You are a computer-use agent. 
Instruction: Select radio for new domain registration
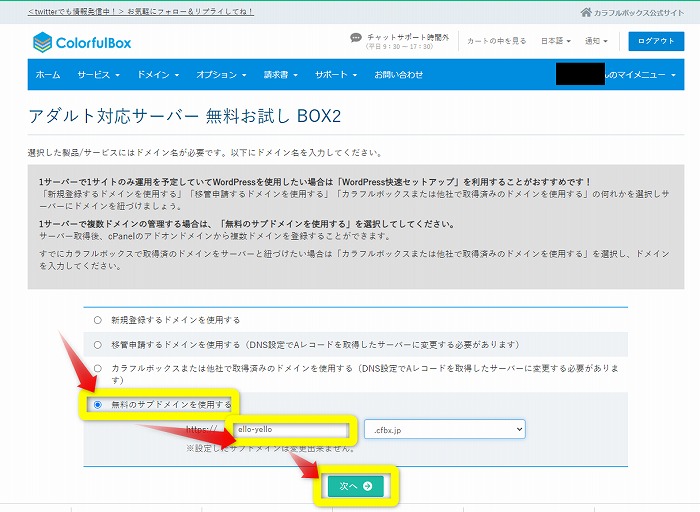click(97, 320)
